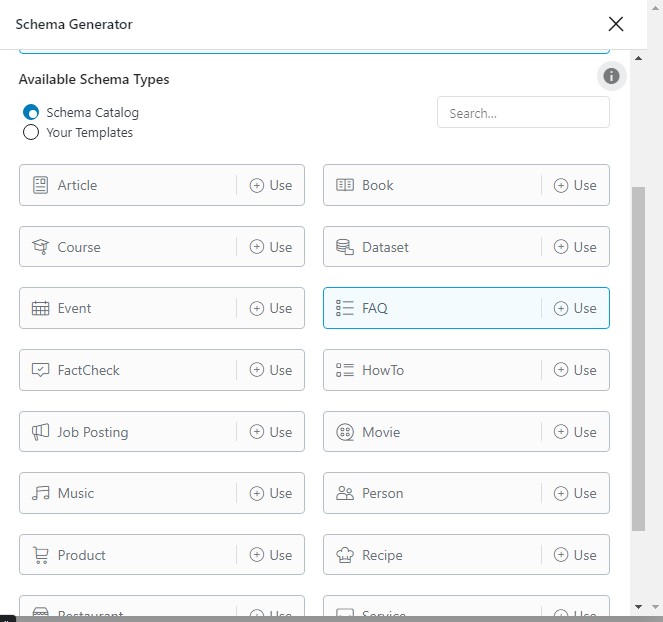Click the dialog scrollbar up arrow
This screenshot has height=622, width=663.
pos(638,58)
